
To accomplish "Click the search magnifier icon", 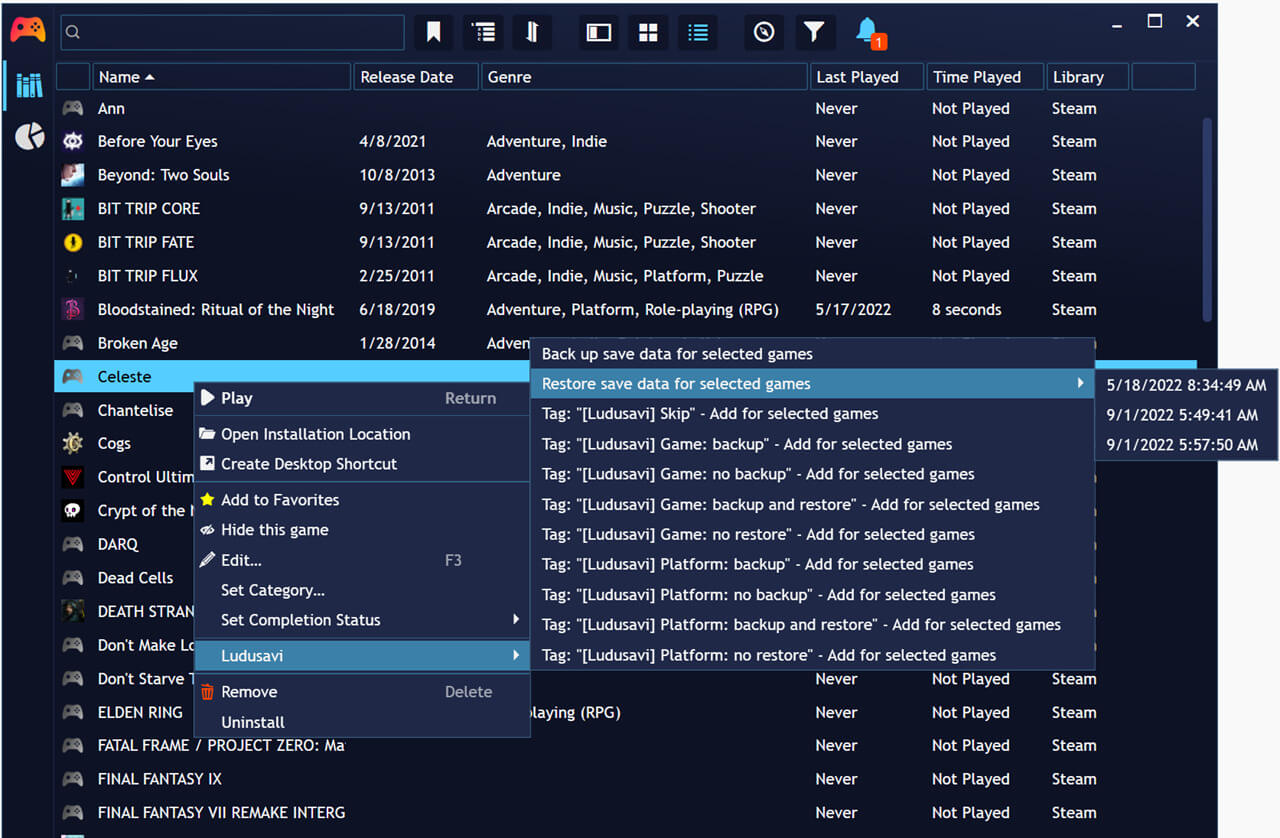I will click(73, 32).
